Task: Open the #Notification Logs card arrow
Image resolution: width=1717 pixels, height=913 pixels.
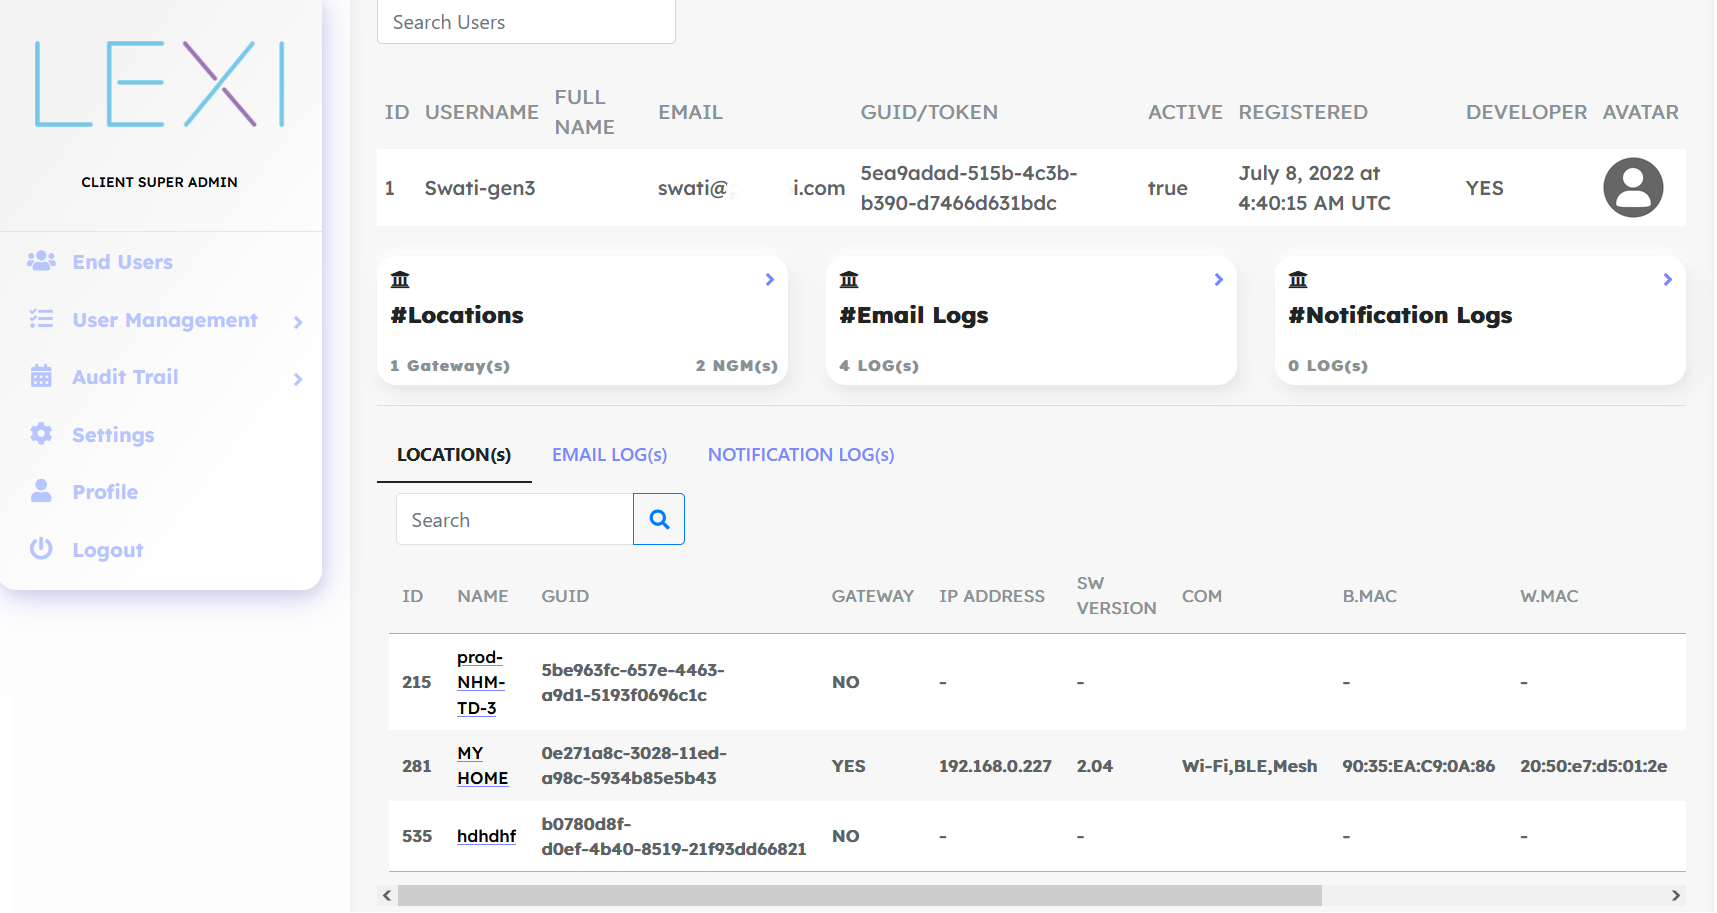Action: tap(1667, 280)
